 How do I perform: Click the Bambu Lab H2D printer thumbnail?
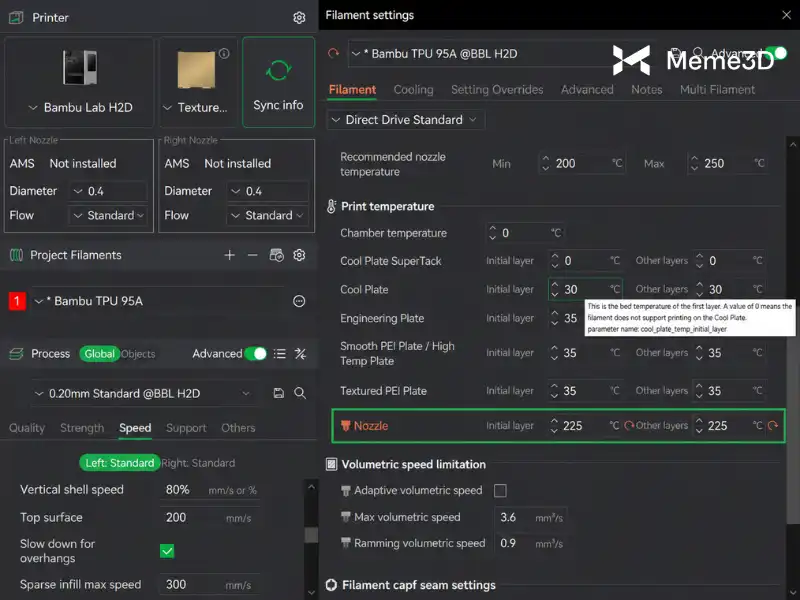click(x=80, y=67)
